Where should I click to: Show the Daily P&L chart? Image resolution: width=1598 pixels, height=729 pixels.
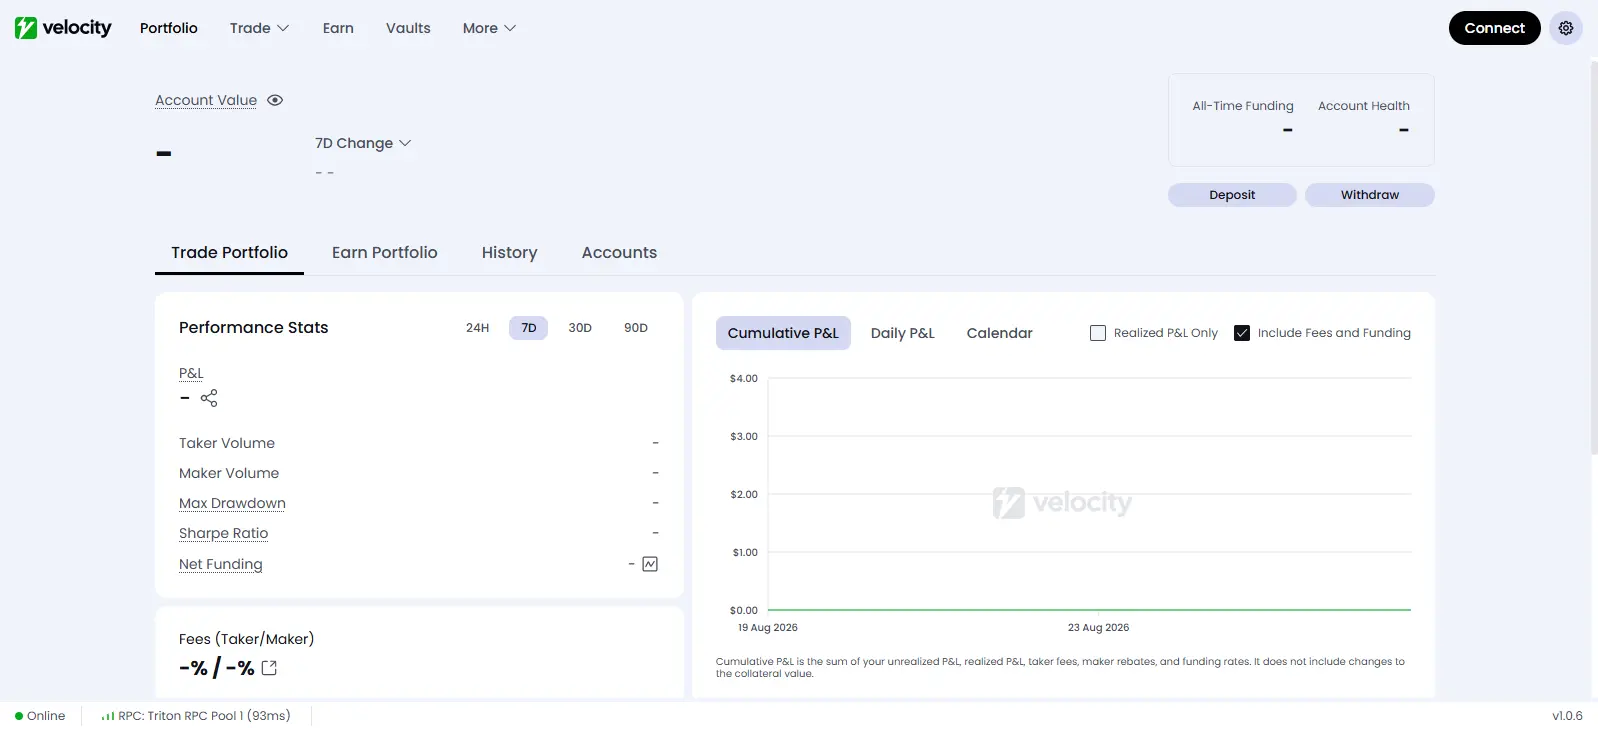(903, 333)
